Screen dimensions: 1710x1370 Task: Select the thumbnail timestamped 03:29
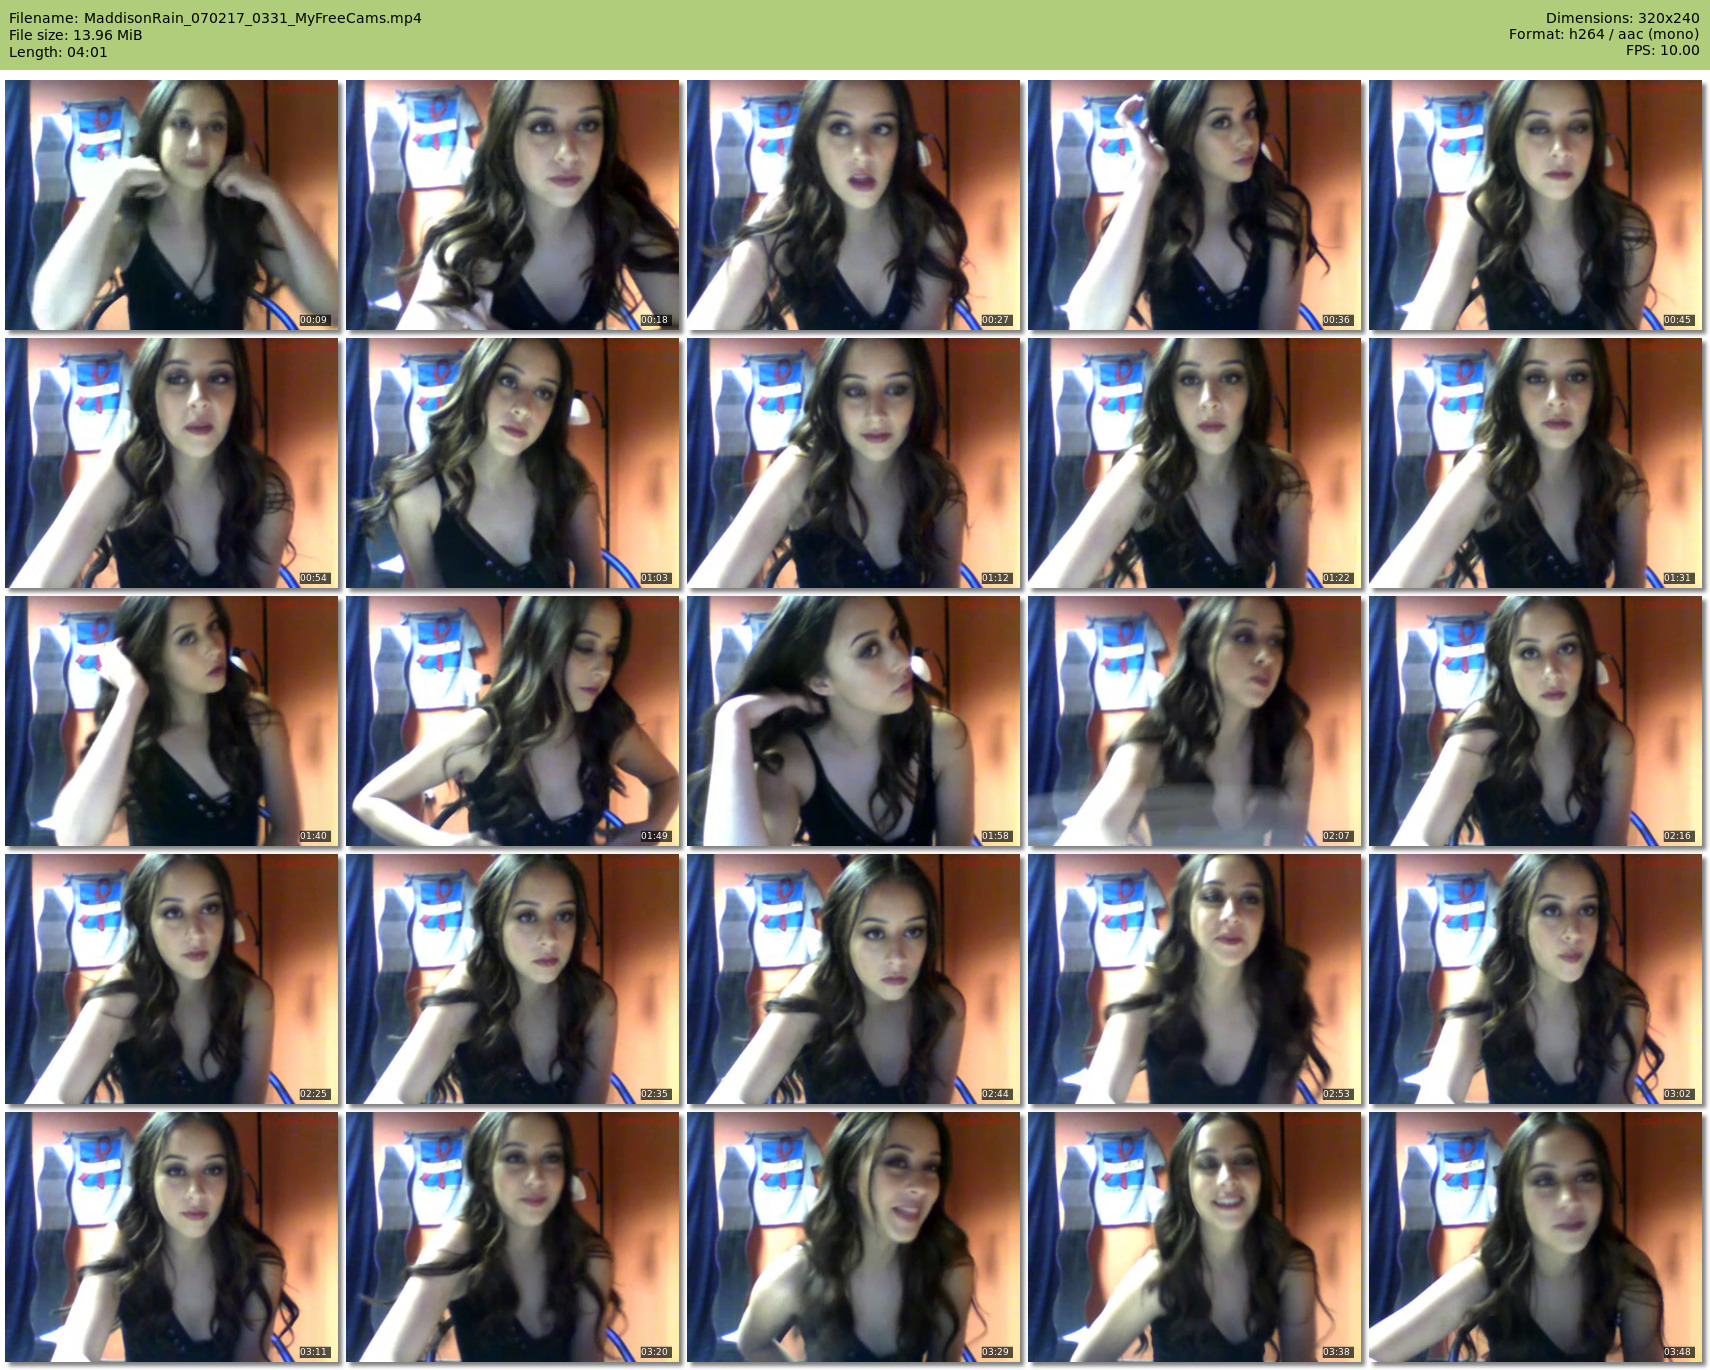click(853, 1237)
